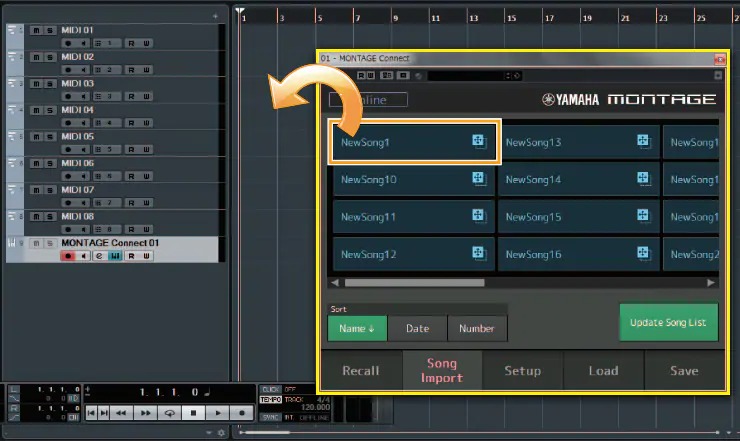Click the transport Fast Forward button
The width and height of the screenshot is (740, 441).
pyautogui.click(x=145, y=413)
